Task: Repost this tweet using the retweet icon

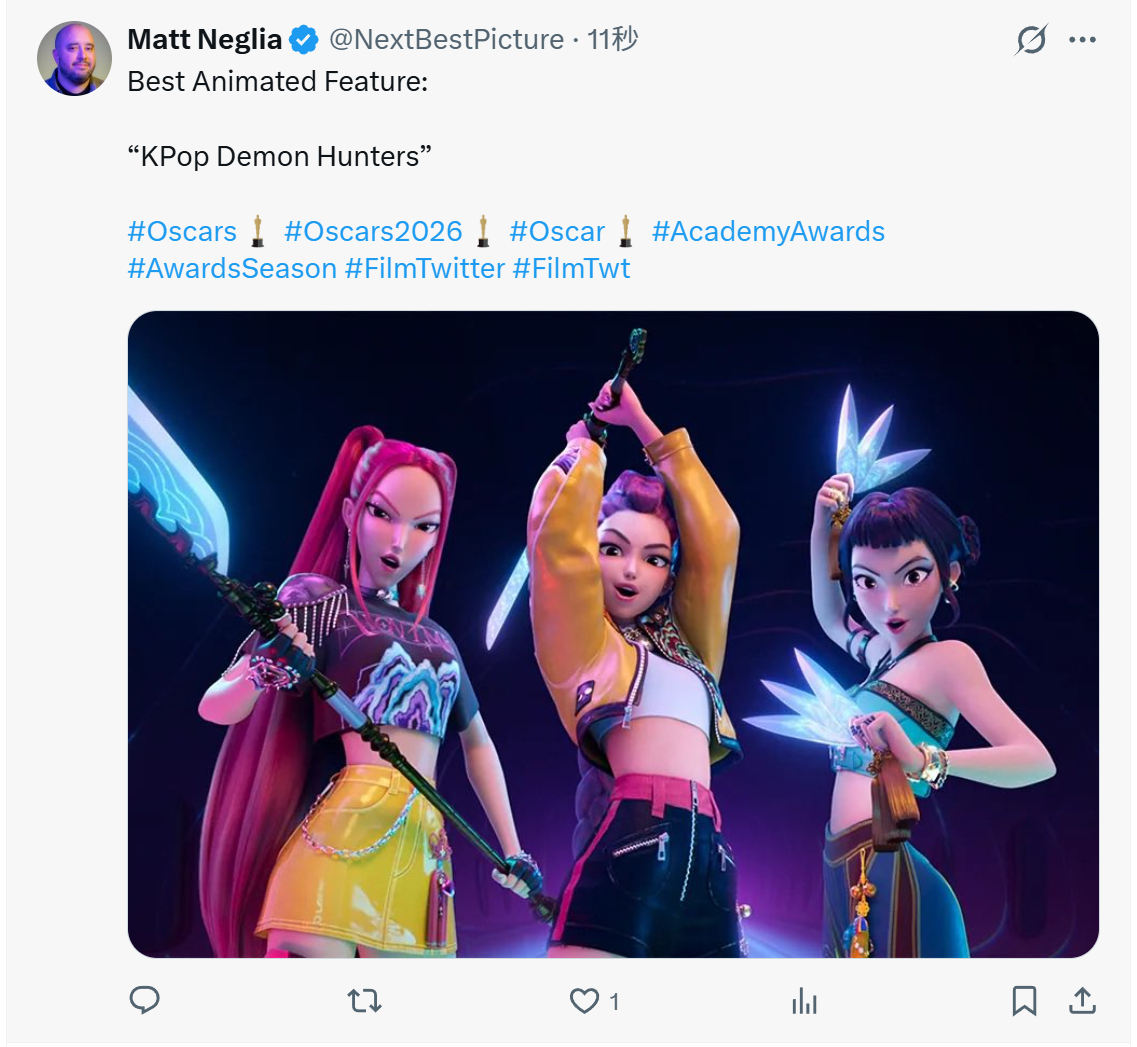Action: pyautogui.click(x=364, y=1000)
